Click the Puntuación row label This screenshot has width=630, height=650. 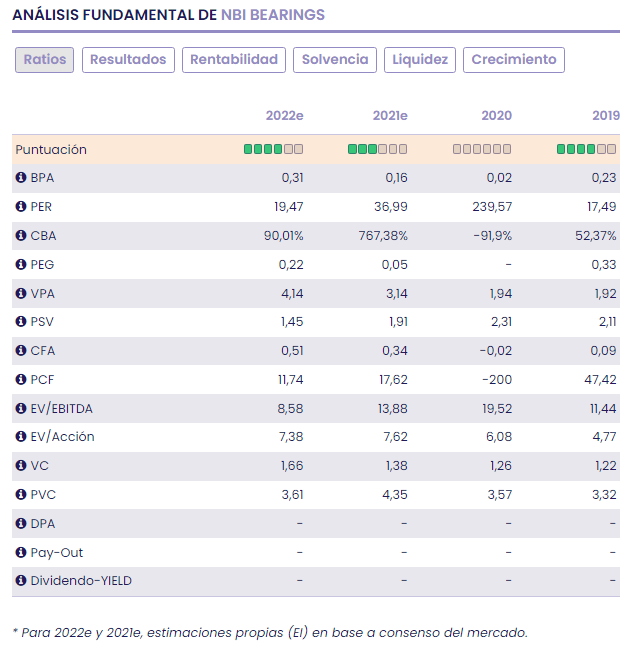point(51,150)
